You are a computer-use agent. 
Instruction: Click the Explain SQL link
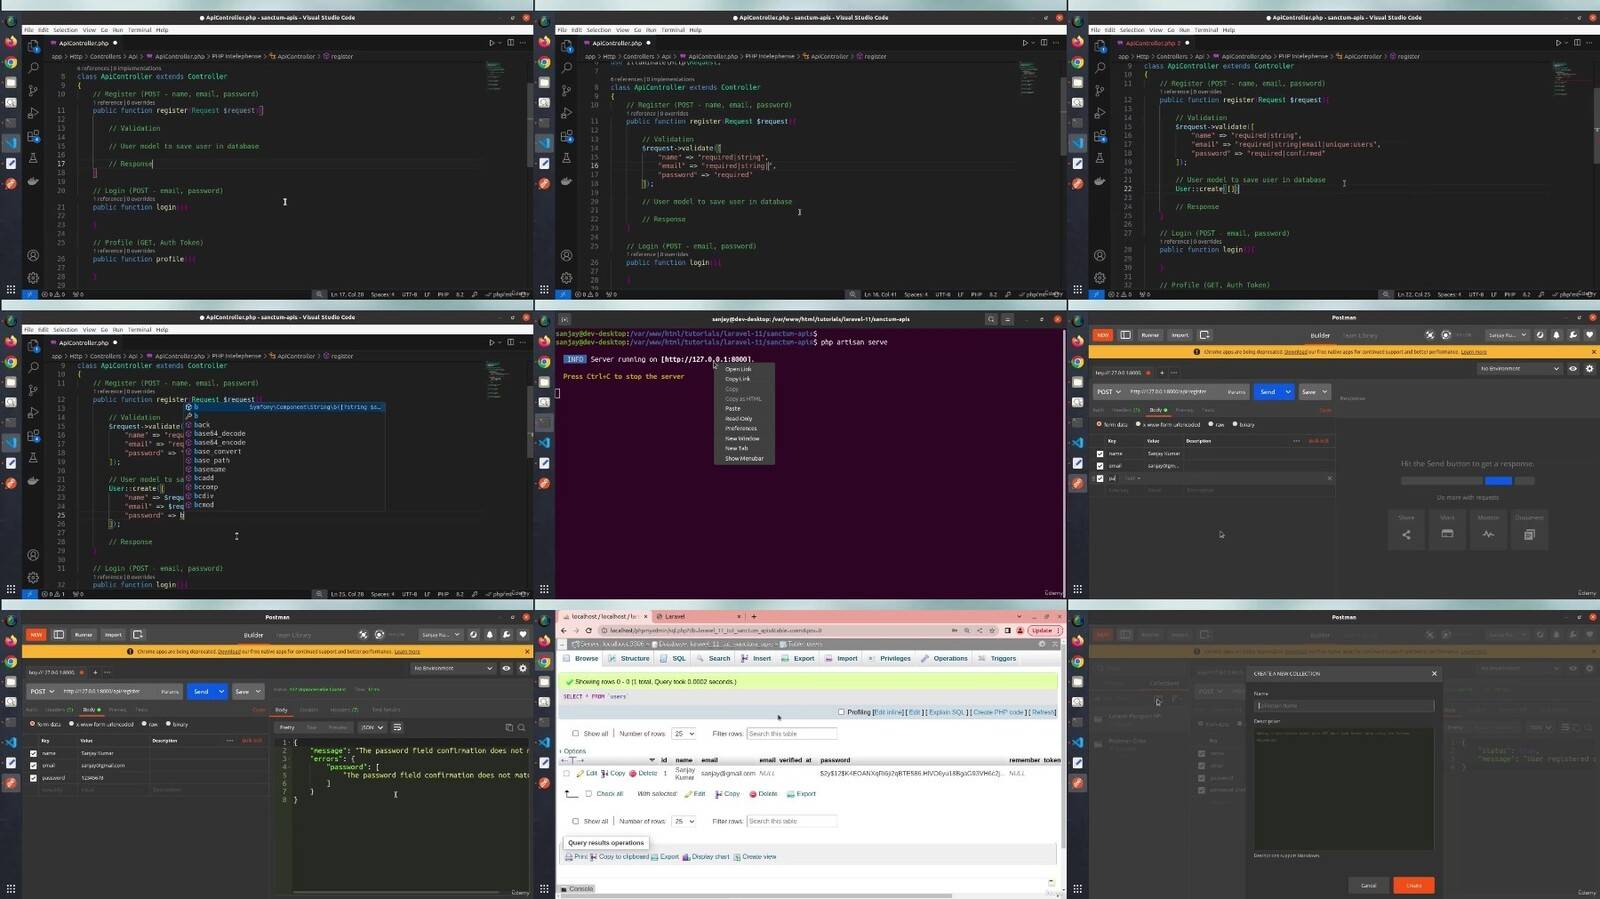(946, 712)
